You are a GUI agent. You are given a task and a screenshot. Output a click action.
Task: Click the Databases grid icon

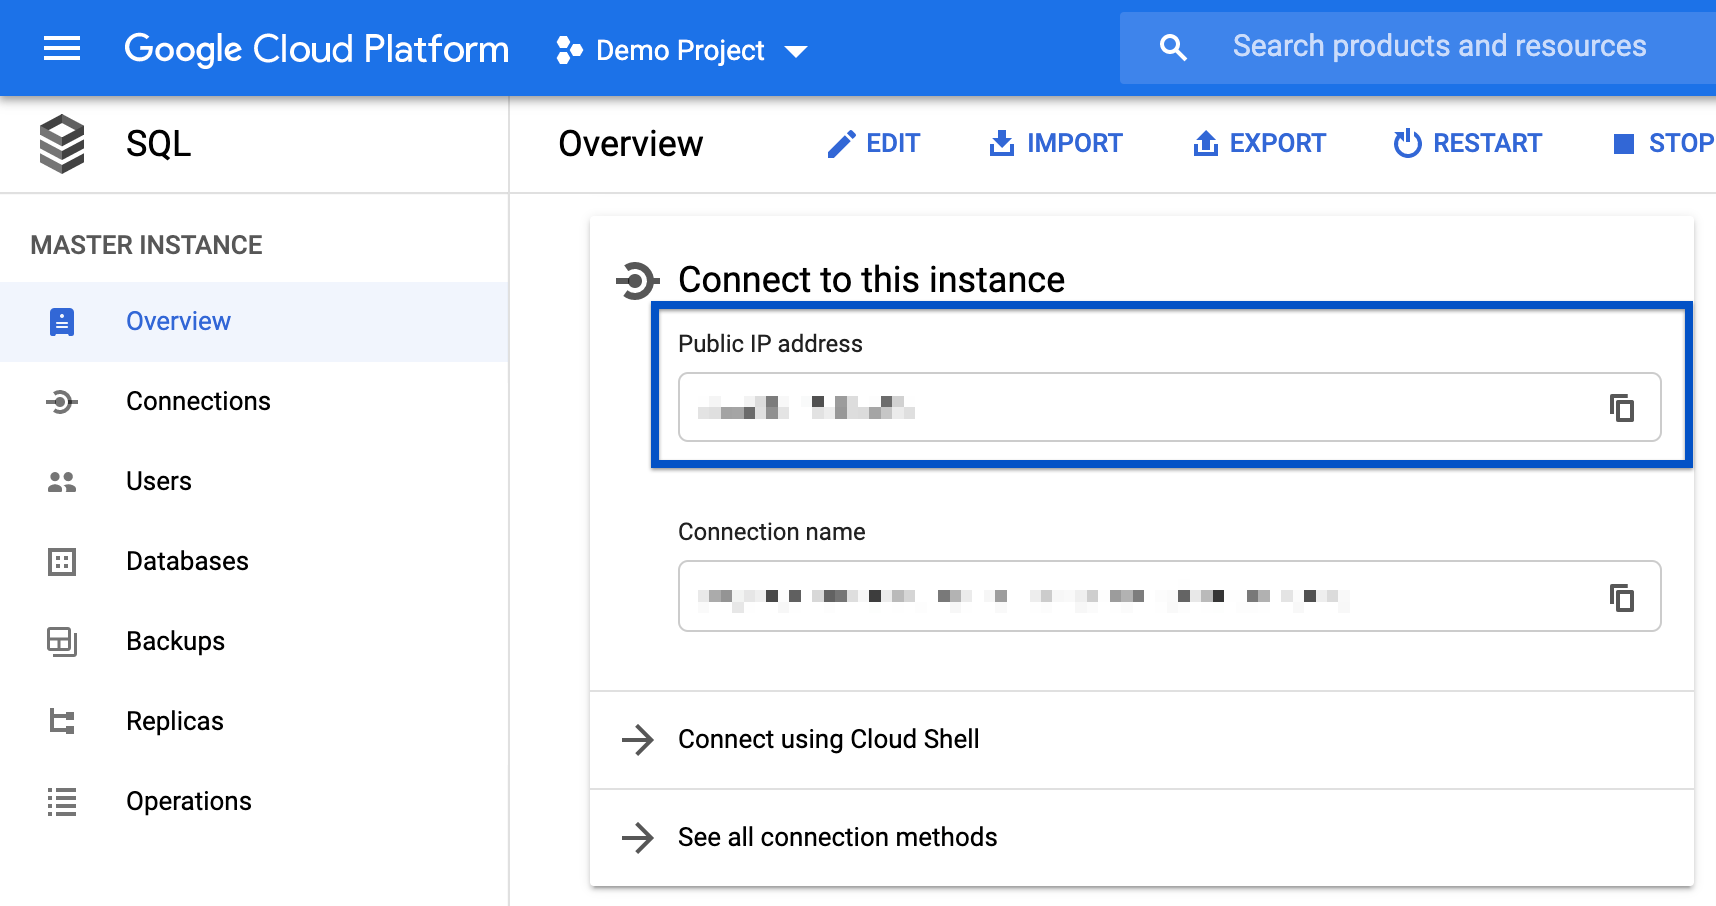(x=62, y=562)
